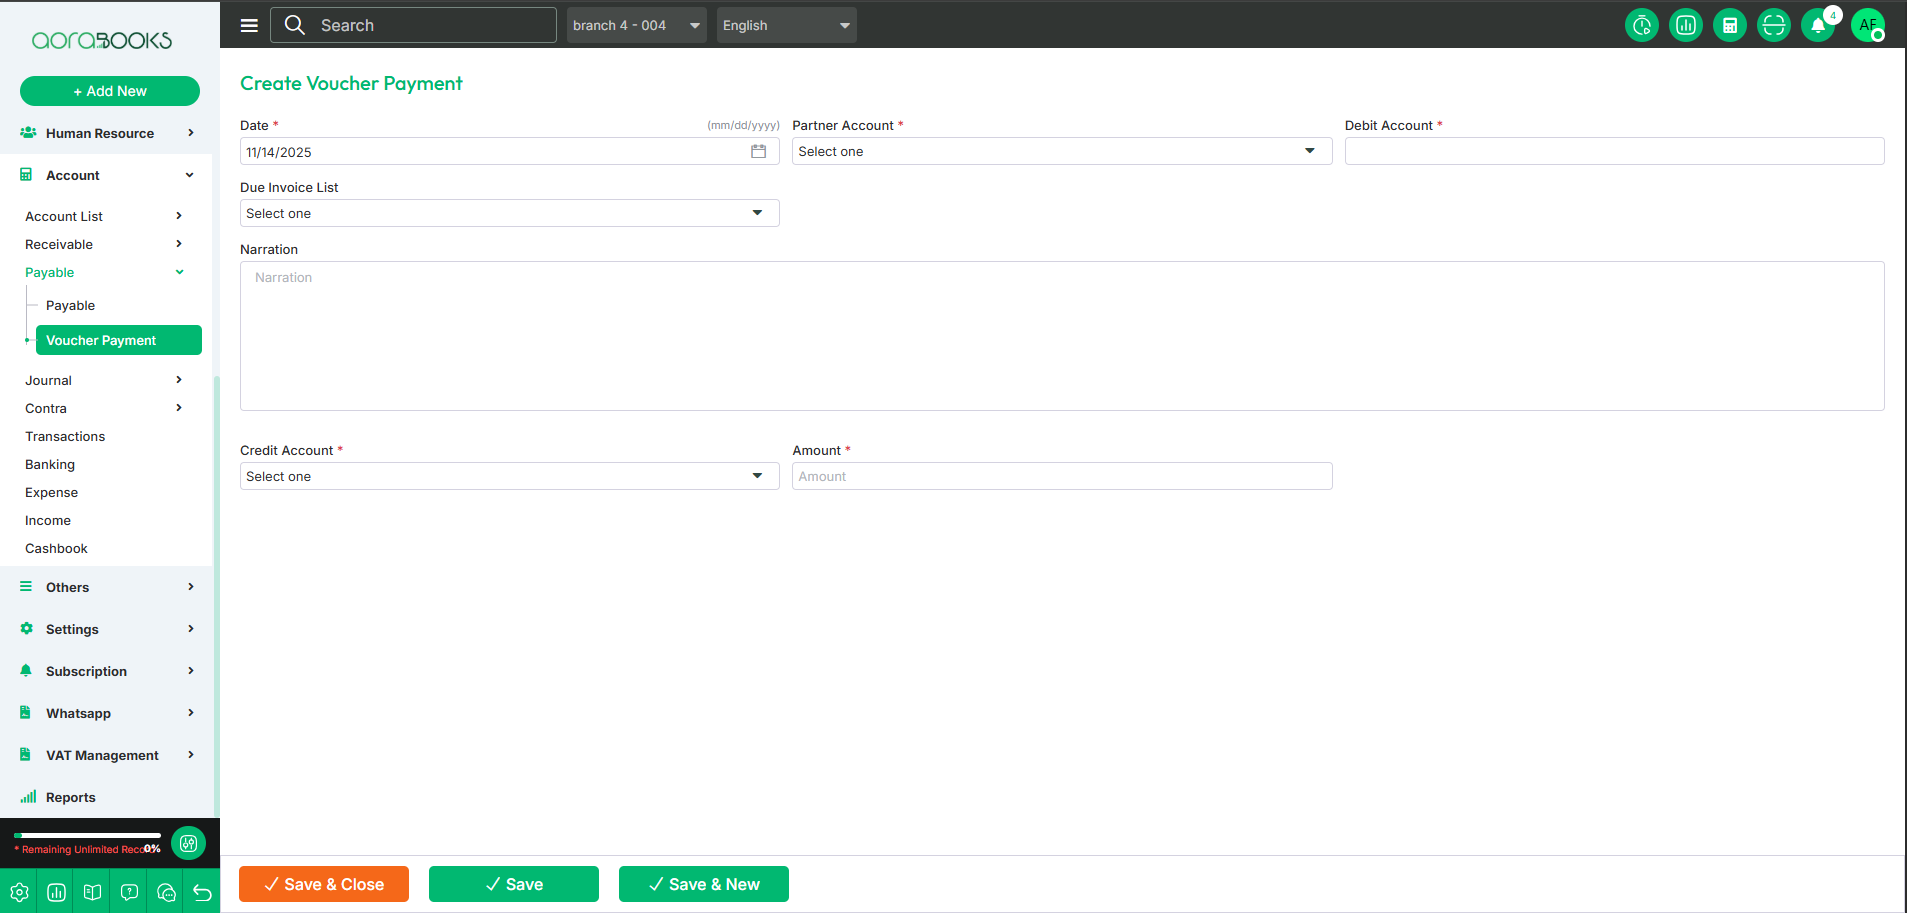1907x913 pixels.
Task: Expand the Credit Account dropdown
Action: click(509, 477)
